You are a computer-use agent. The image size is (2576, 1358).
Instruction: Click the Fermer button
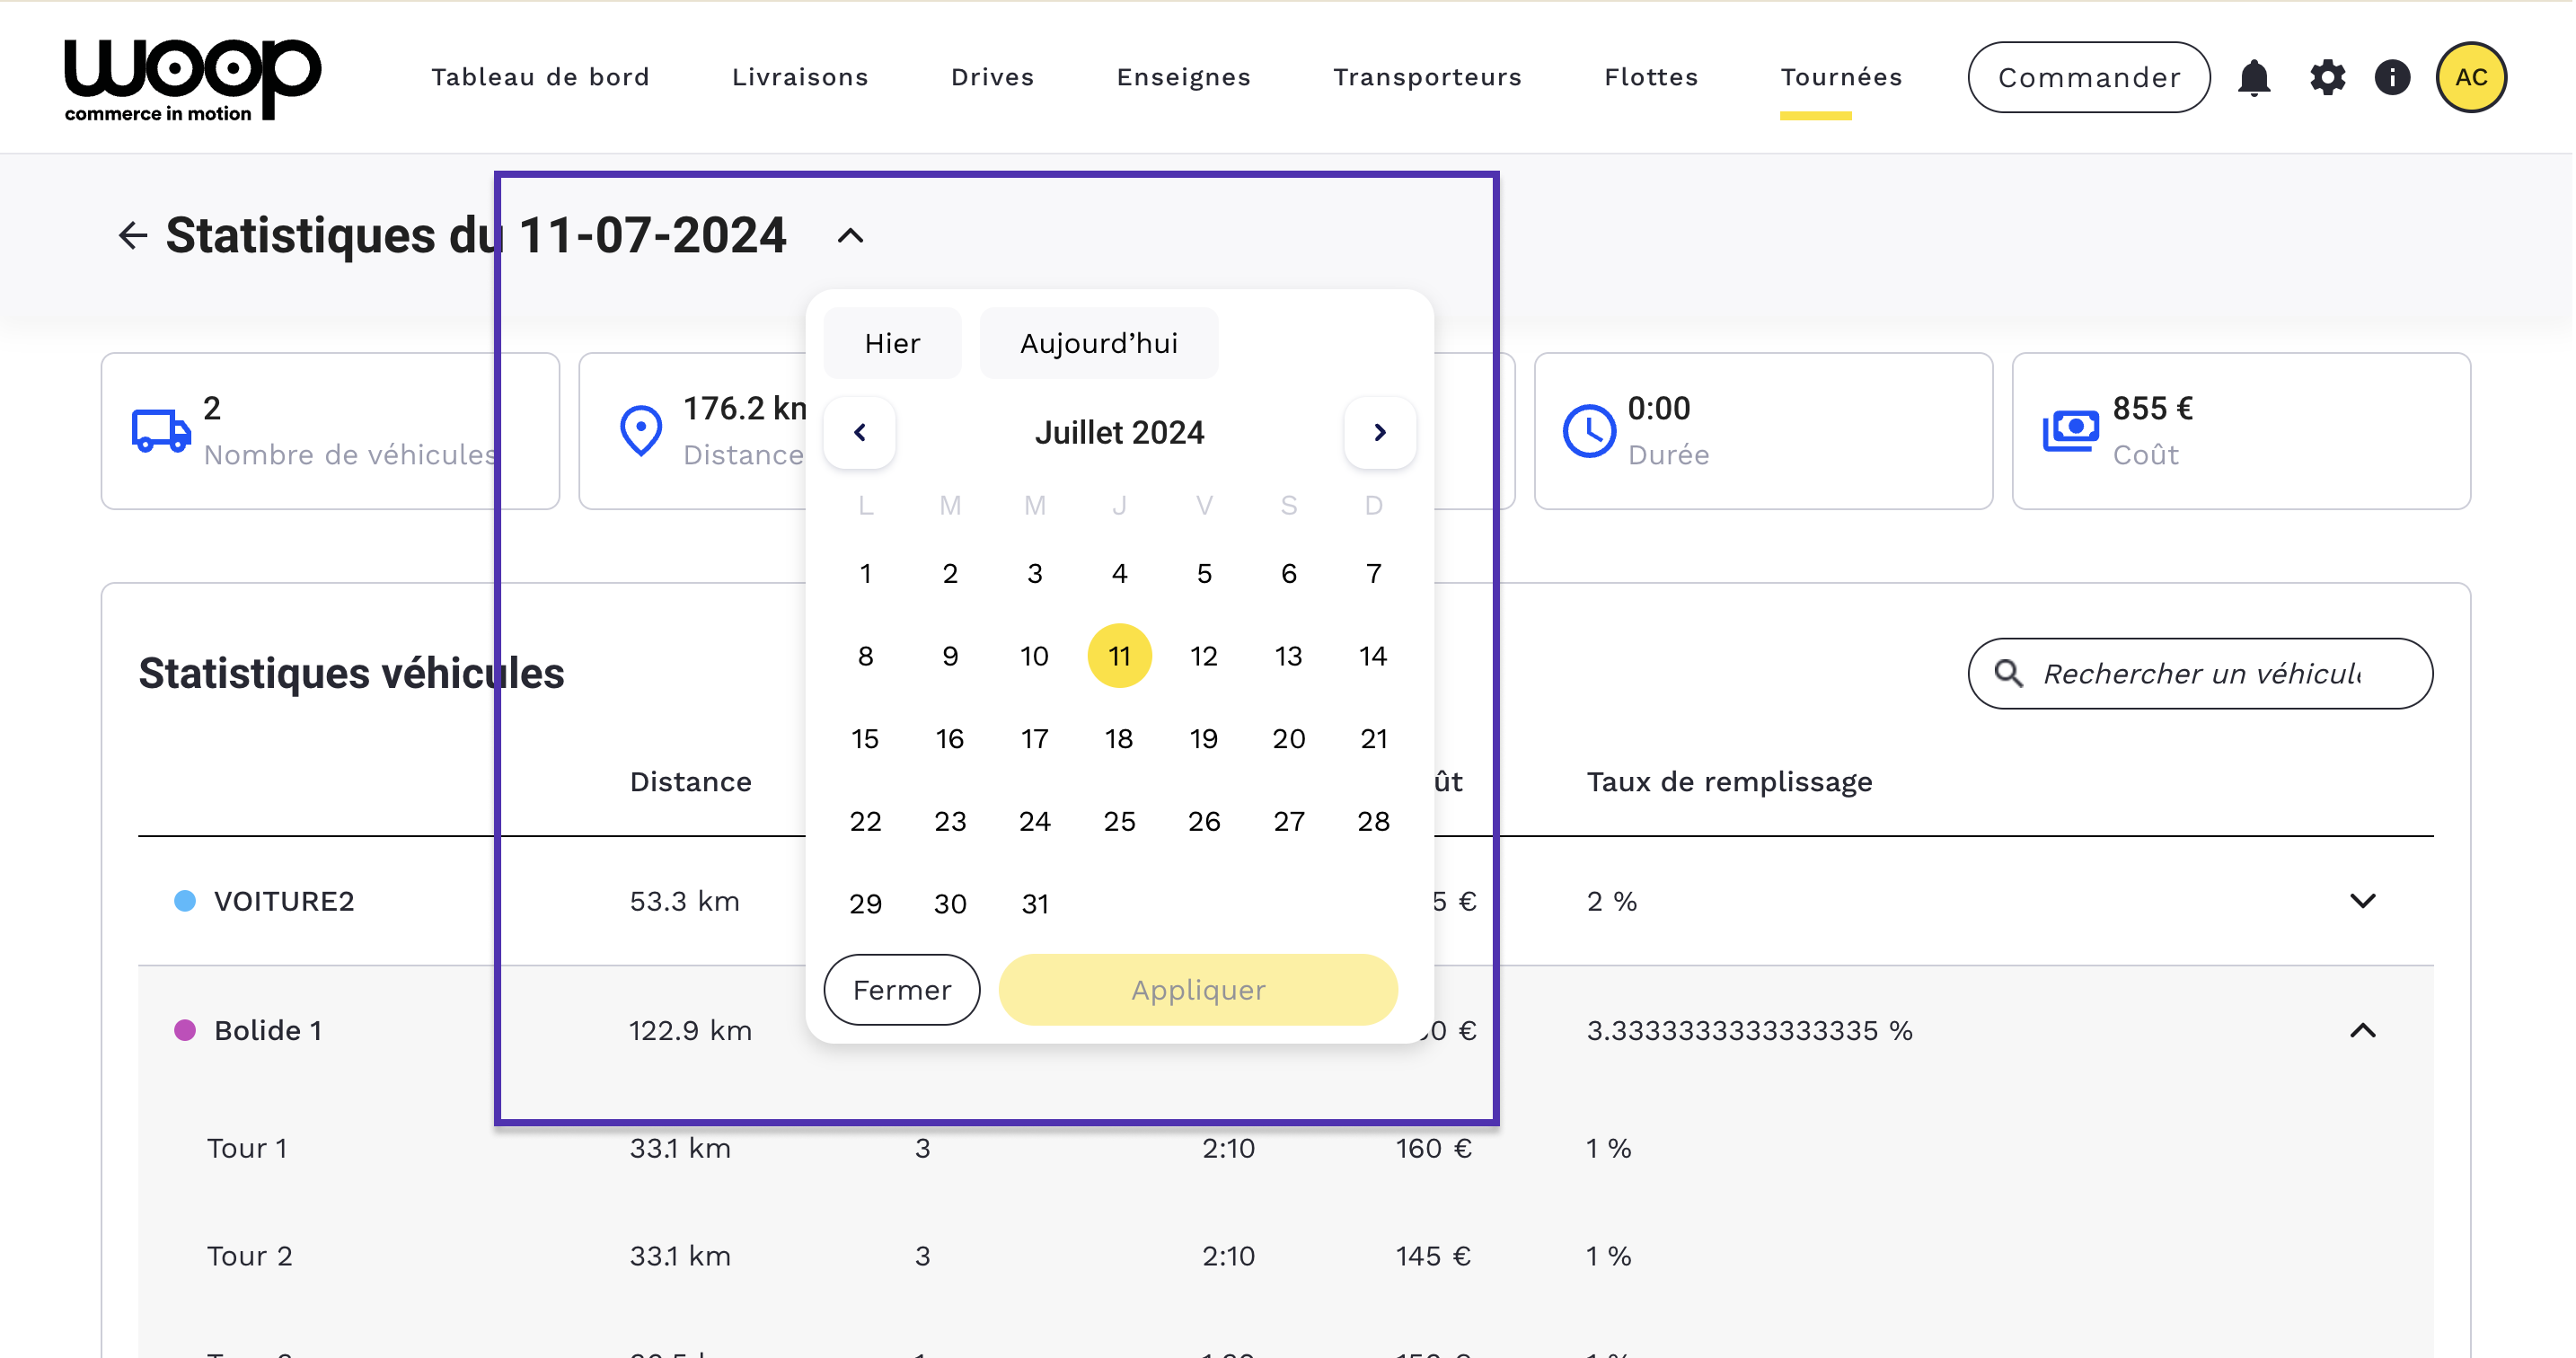[x=901, y=990]
